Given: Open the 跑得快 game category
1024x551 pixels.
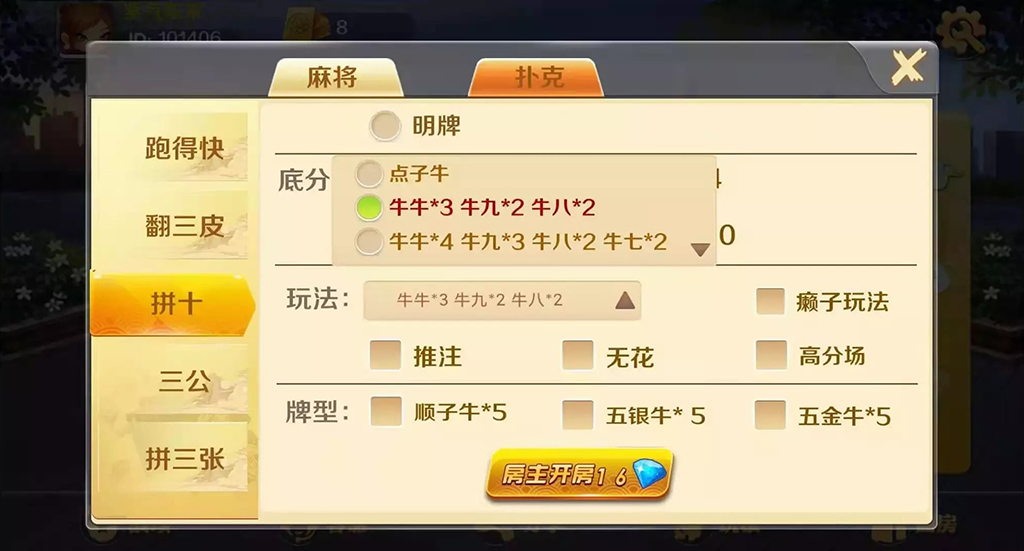Looking at the screenshot, I should (184, 148).
